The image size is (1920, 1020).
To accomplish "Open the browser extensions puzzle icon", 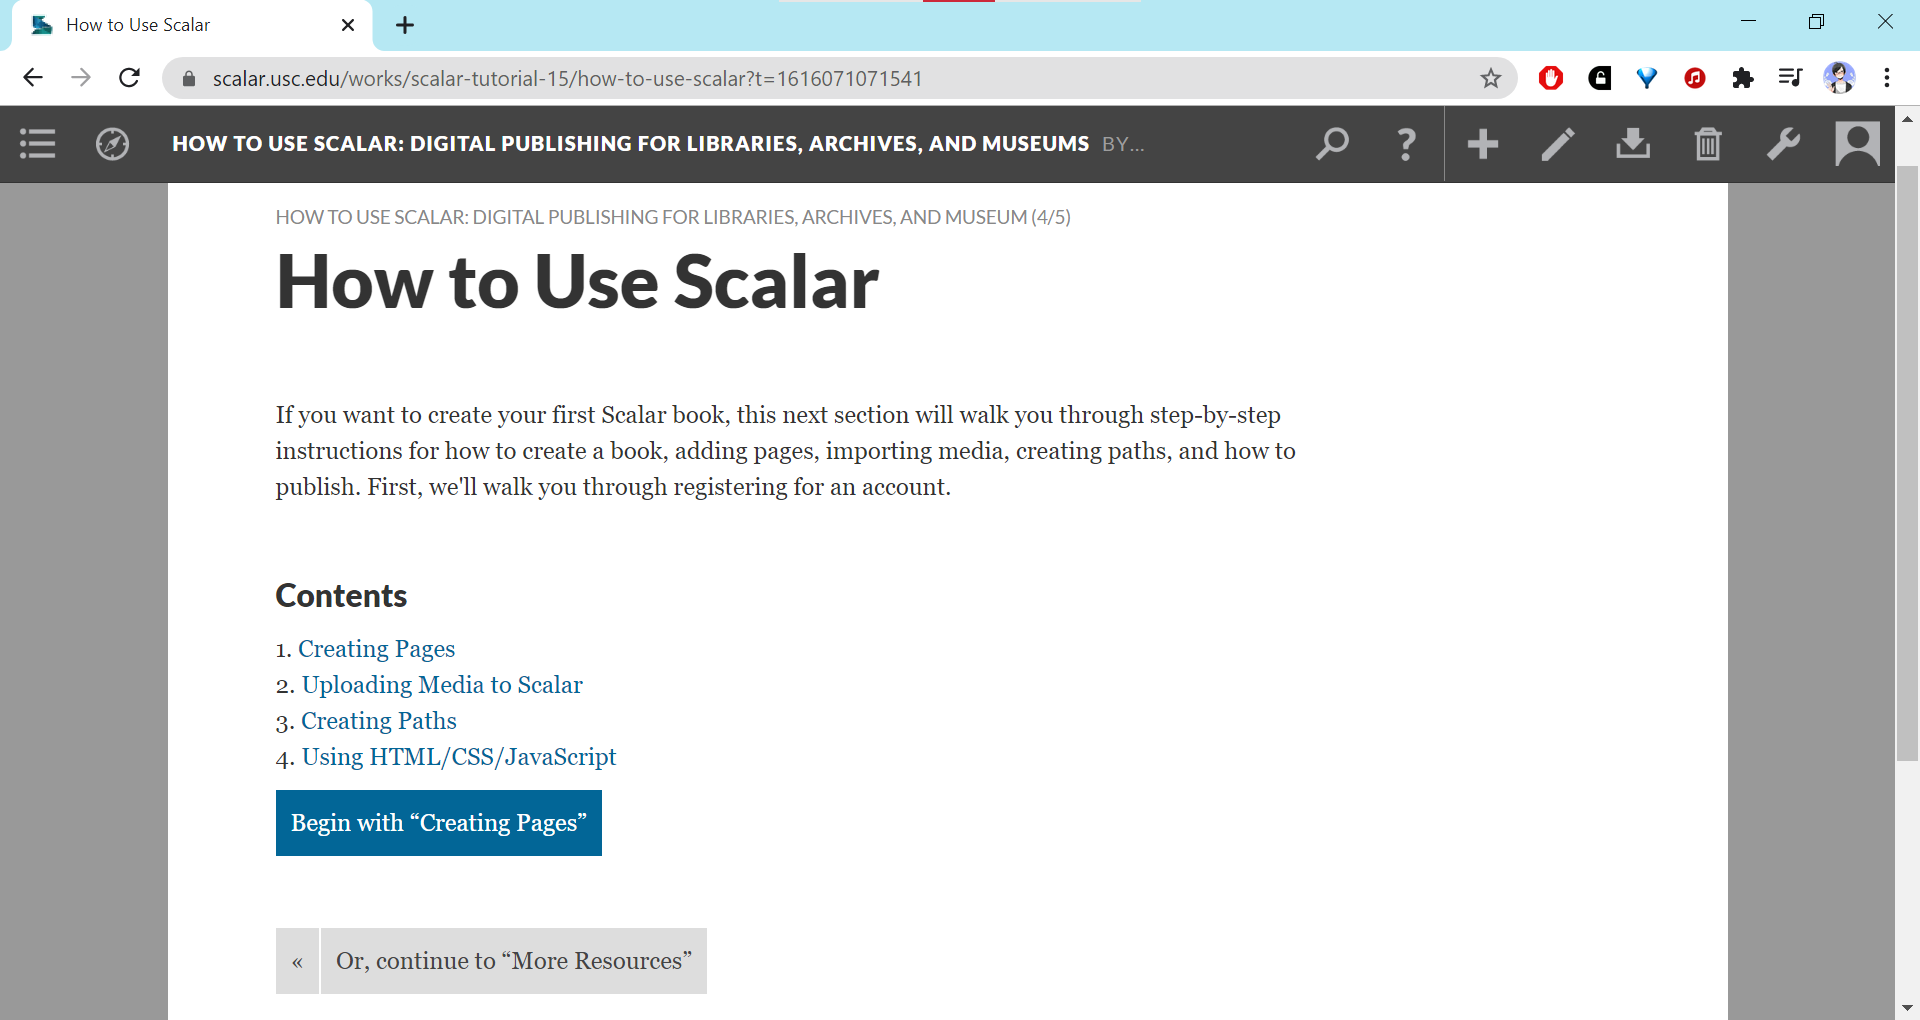I will pos(1742,78).
